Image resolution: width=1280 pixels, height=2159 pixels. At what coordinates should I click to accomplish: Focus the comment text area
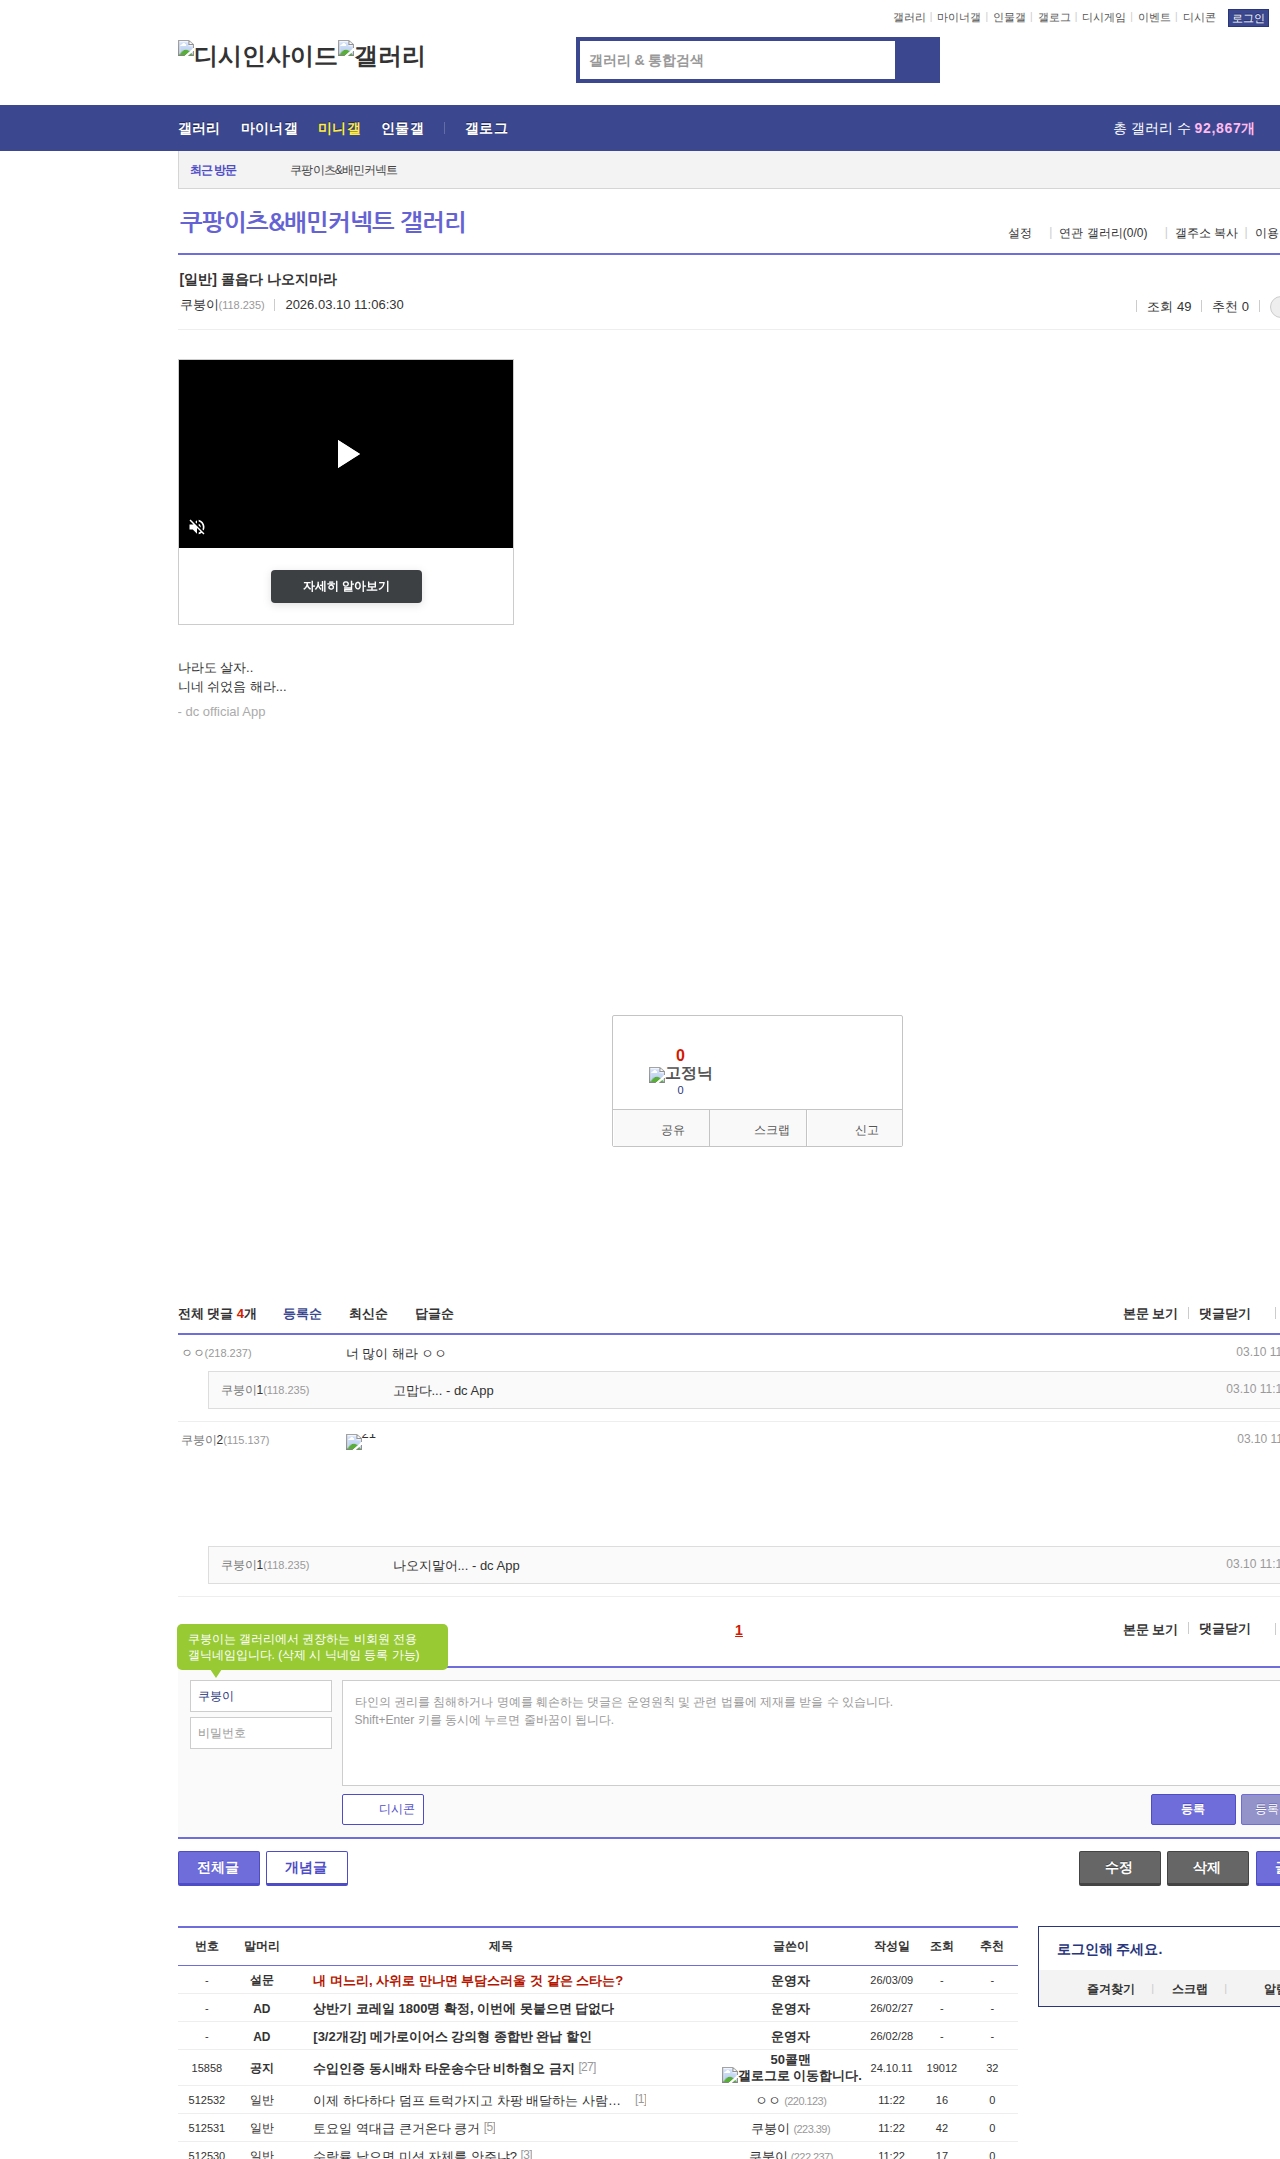tap(811, 1733)
